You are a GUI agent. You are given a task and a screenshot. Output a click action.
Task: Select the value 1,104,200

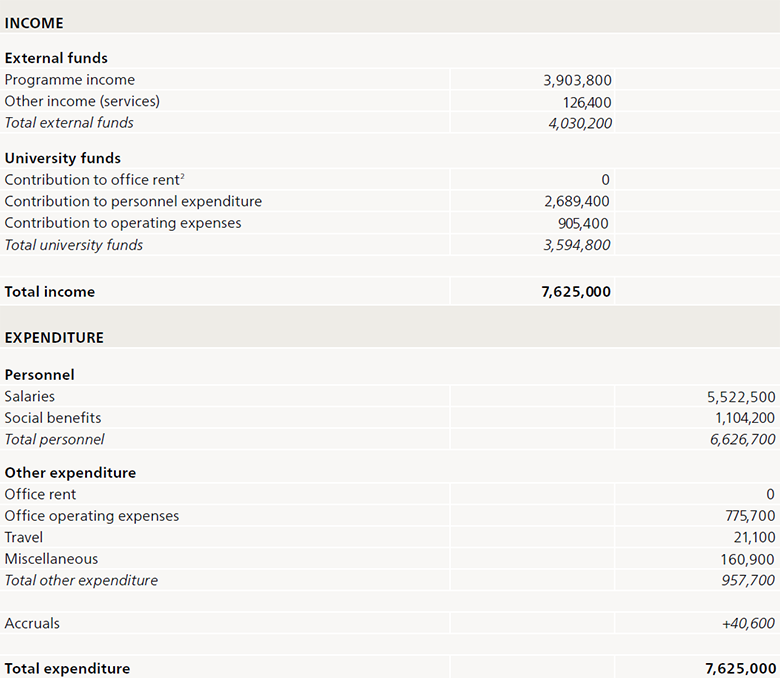(745, 418)
